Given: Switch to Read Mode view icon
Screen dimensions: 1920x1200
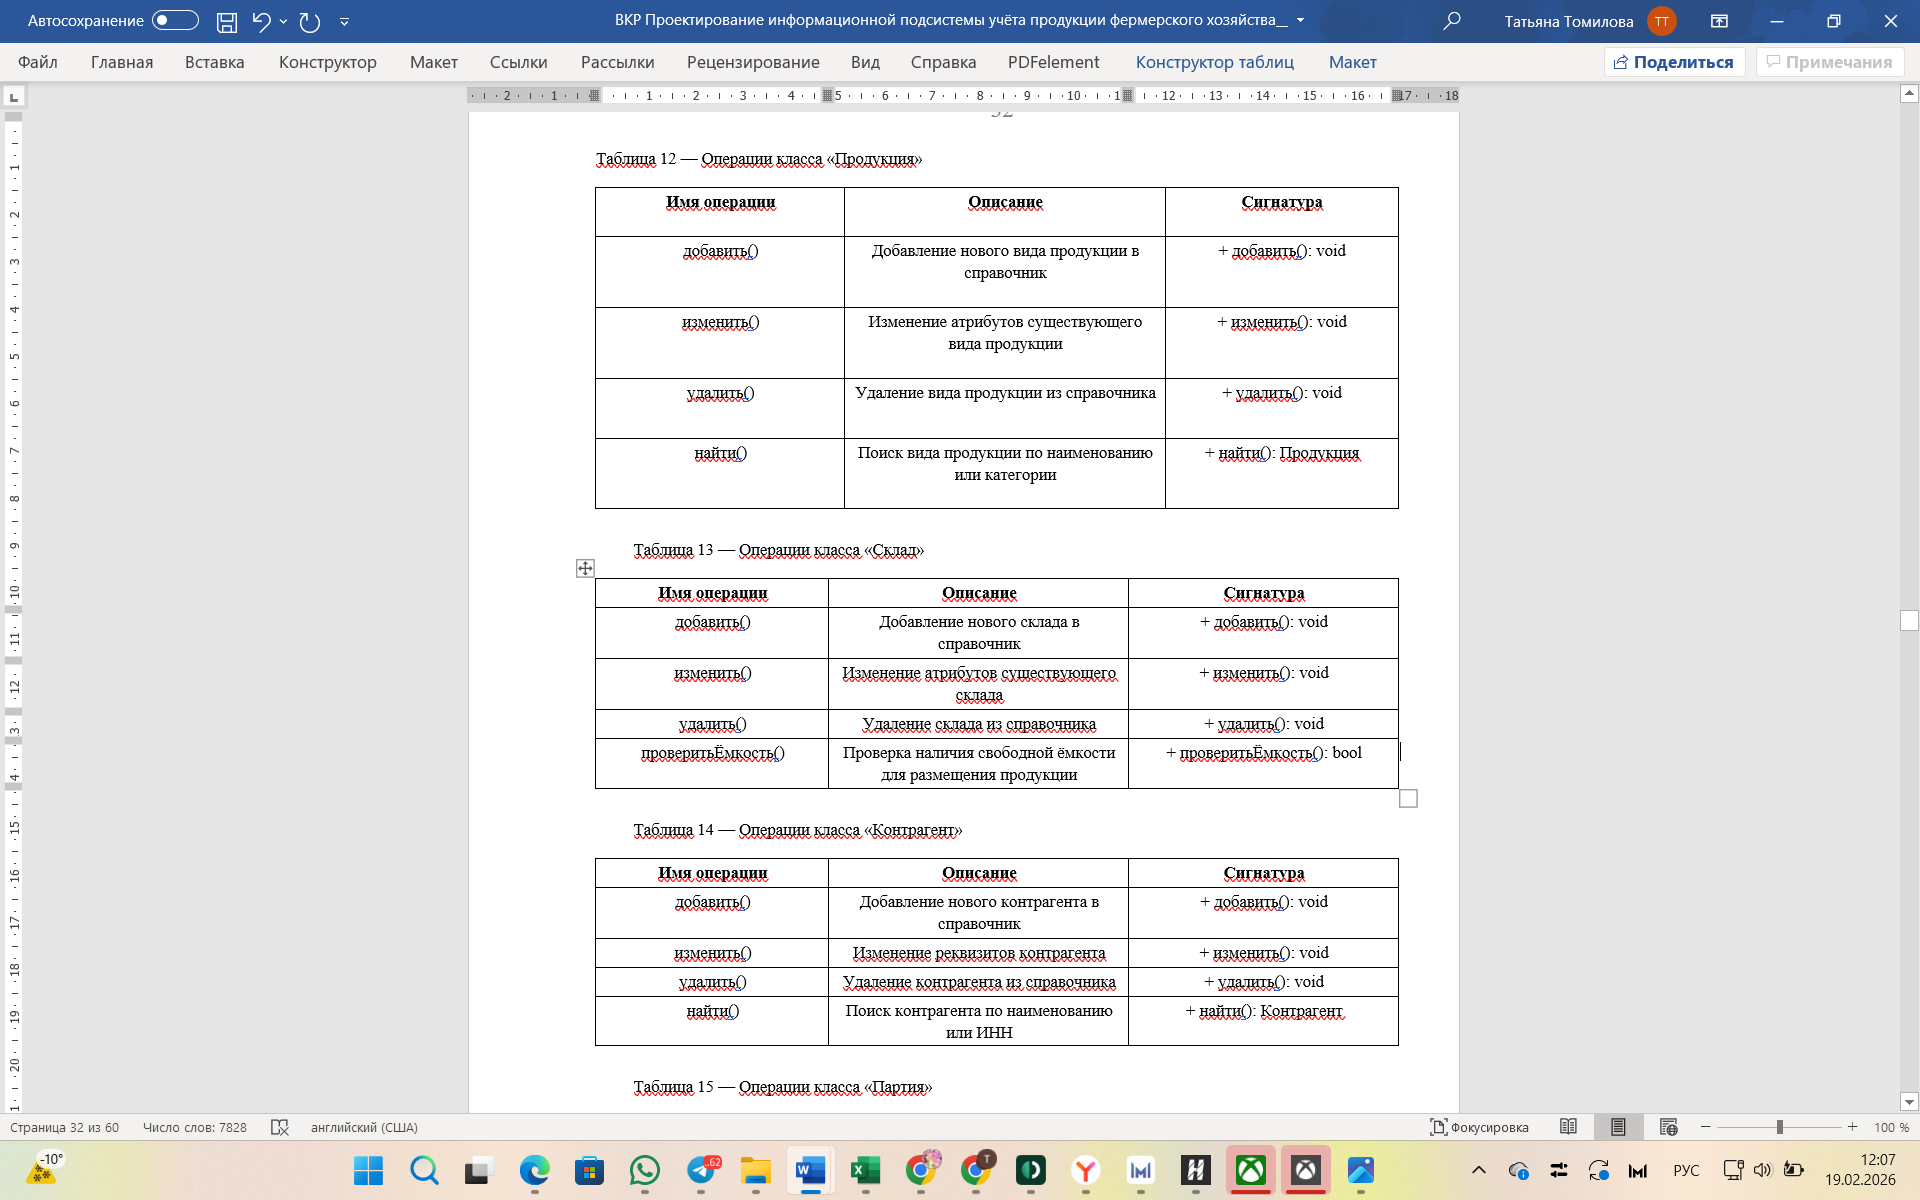Looking at the screenshot, I should [x=1568, y=1127].
